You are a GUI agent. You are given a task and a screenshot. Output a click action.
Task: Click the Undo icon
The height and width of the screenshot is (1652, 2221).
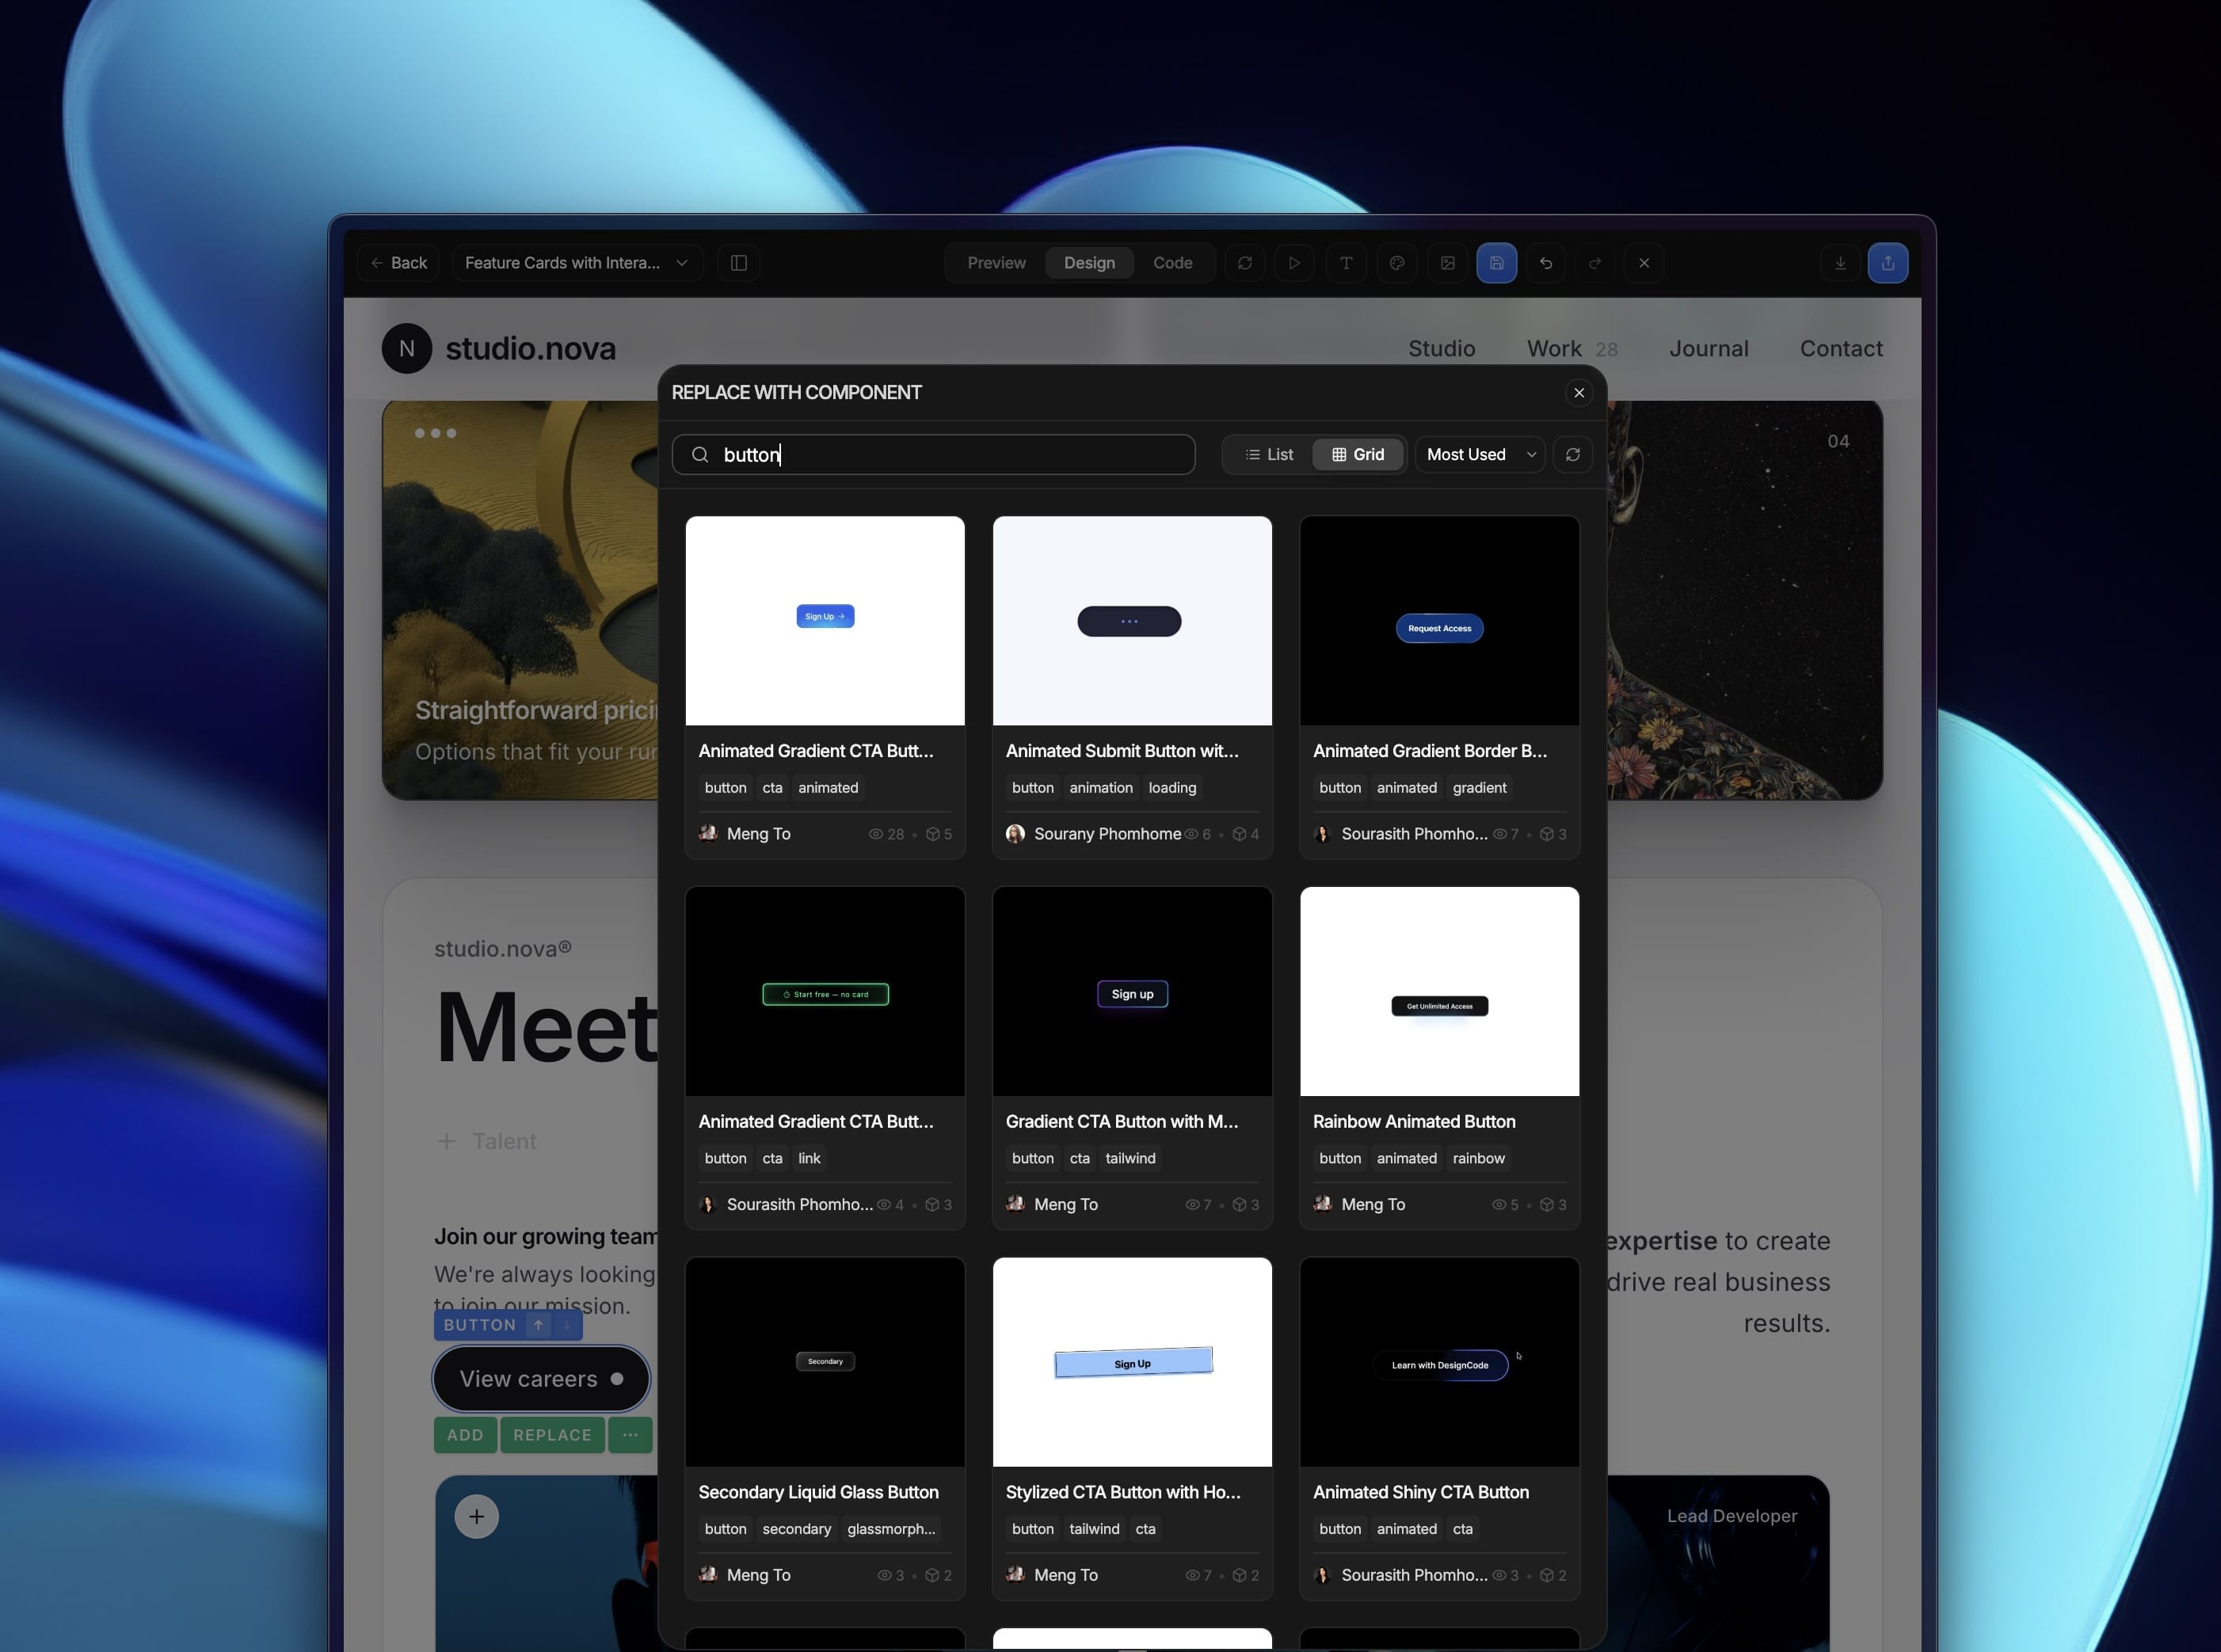(1545, 262)
